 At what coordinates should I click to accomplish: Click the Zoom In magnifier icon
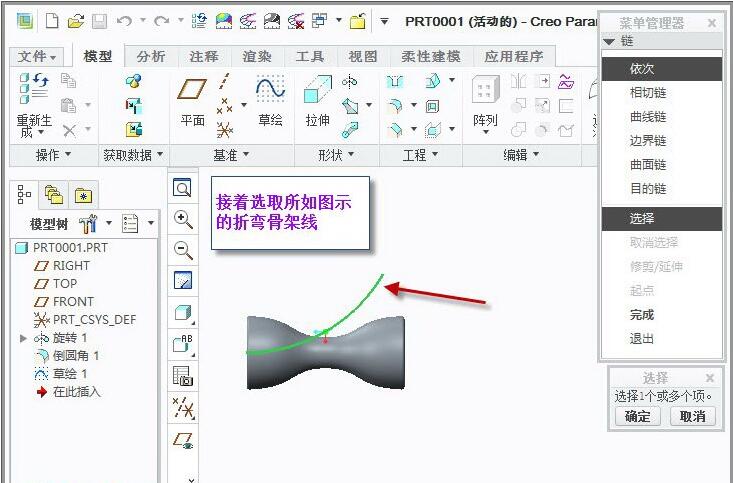183,219
